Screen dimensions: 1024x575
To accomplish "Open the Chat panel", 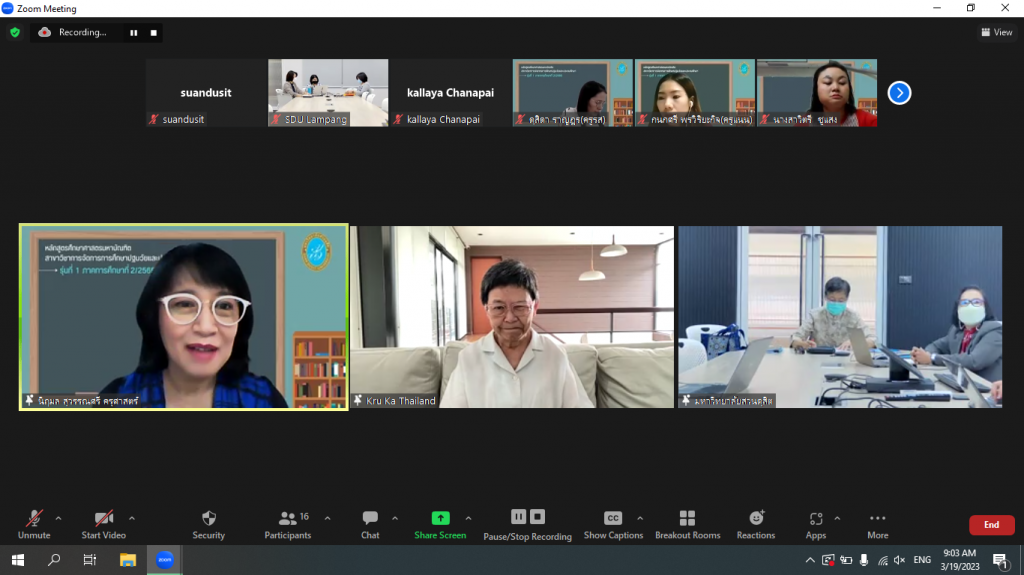I will pyautogui.click(x=370, y=523).
